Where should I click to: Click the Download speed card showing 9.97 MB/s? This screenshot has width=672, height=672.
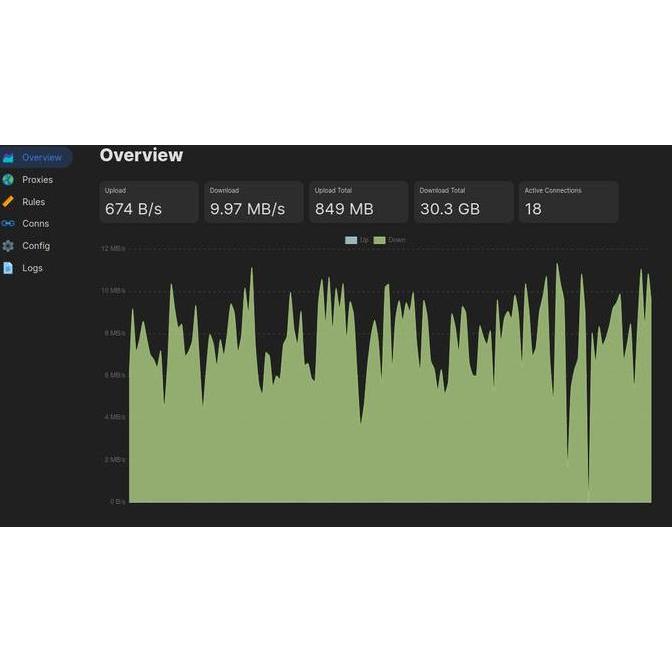[x=253, y=202]
